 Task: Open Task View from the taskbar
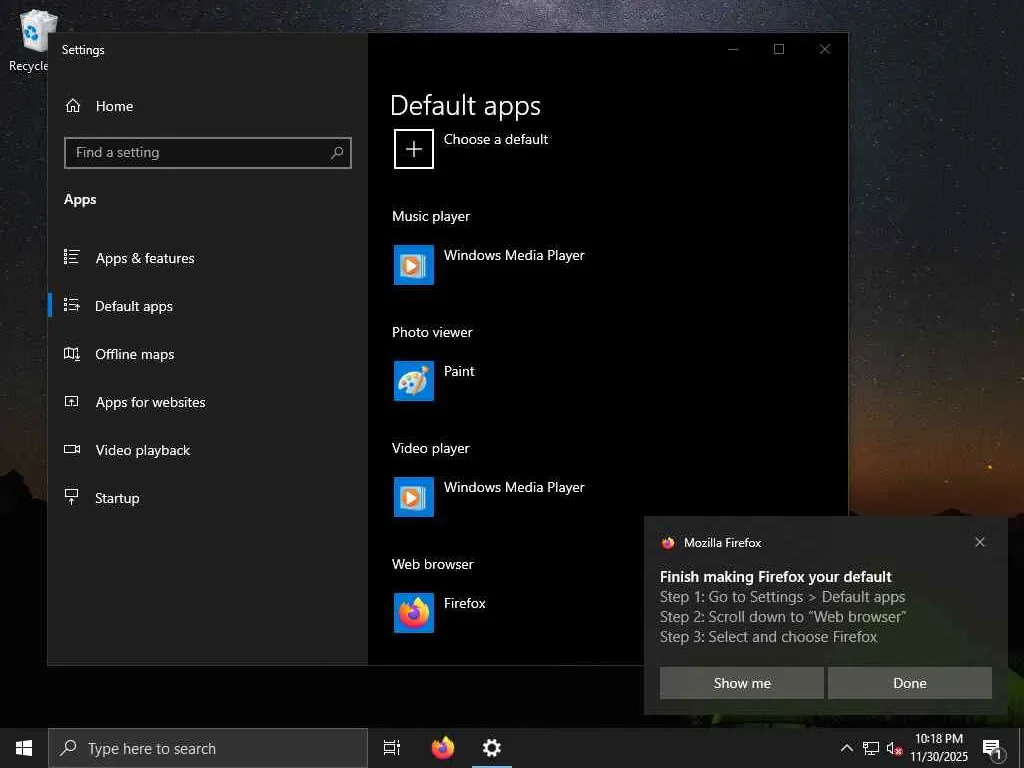[x=392, y=748]
